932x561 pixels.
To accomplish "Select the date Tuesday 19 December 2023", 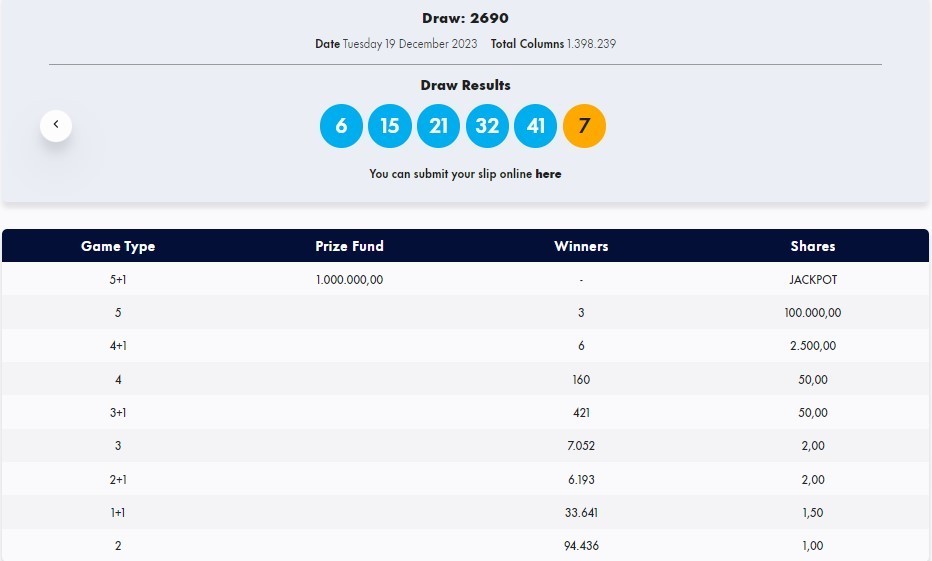I will 409,44.
